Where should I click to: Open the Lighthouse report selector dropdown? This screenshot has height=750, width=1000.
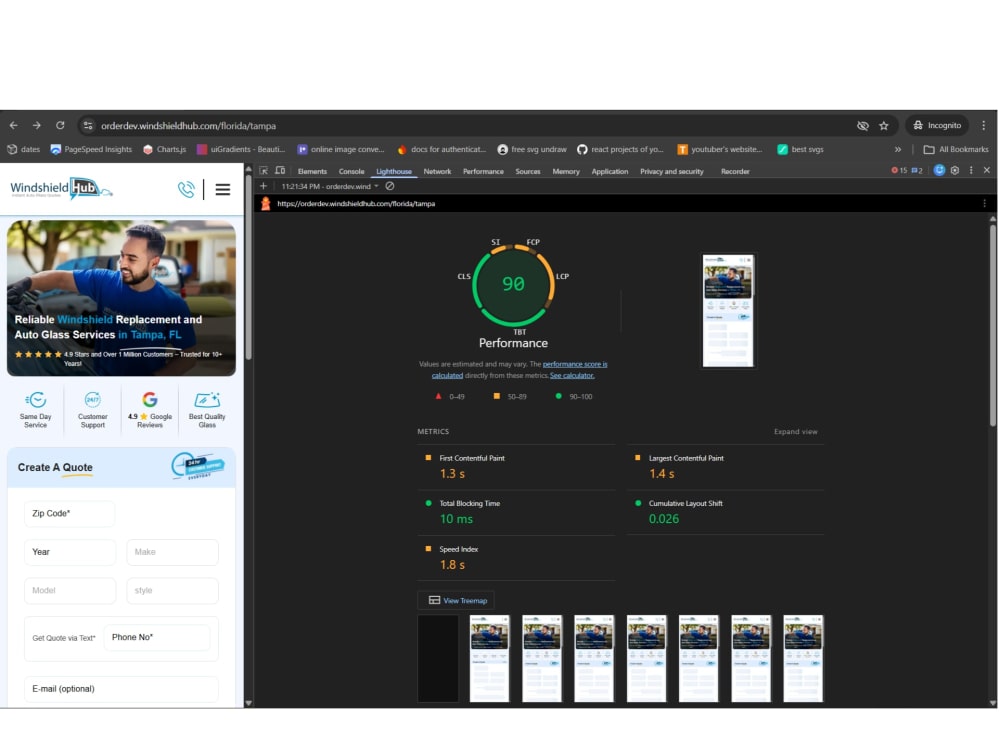click(x=330, y=186)
